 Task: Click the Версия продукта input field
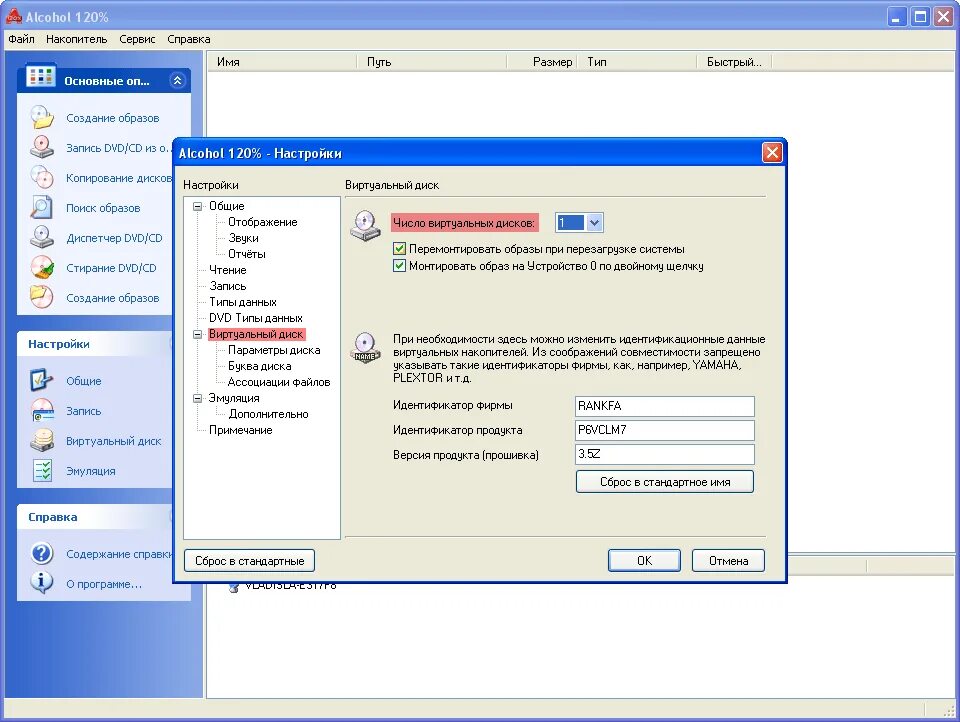[x=665, y=454]
